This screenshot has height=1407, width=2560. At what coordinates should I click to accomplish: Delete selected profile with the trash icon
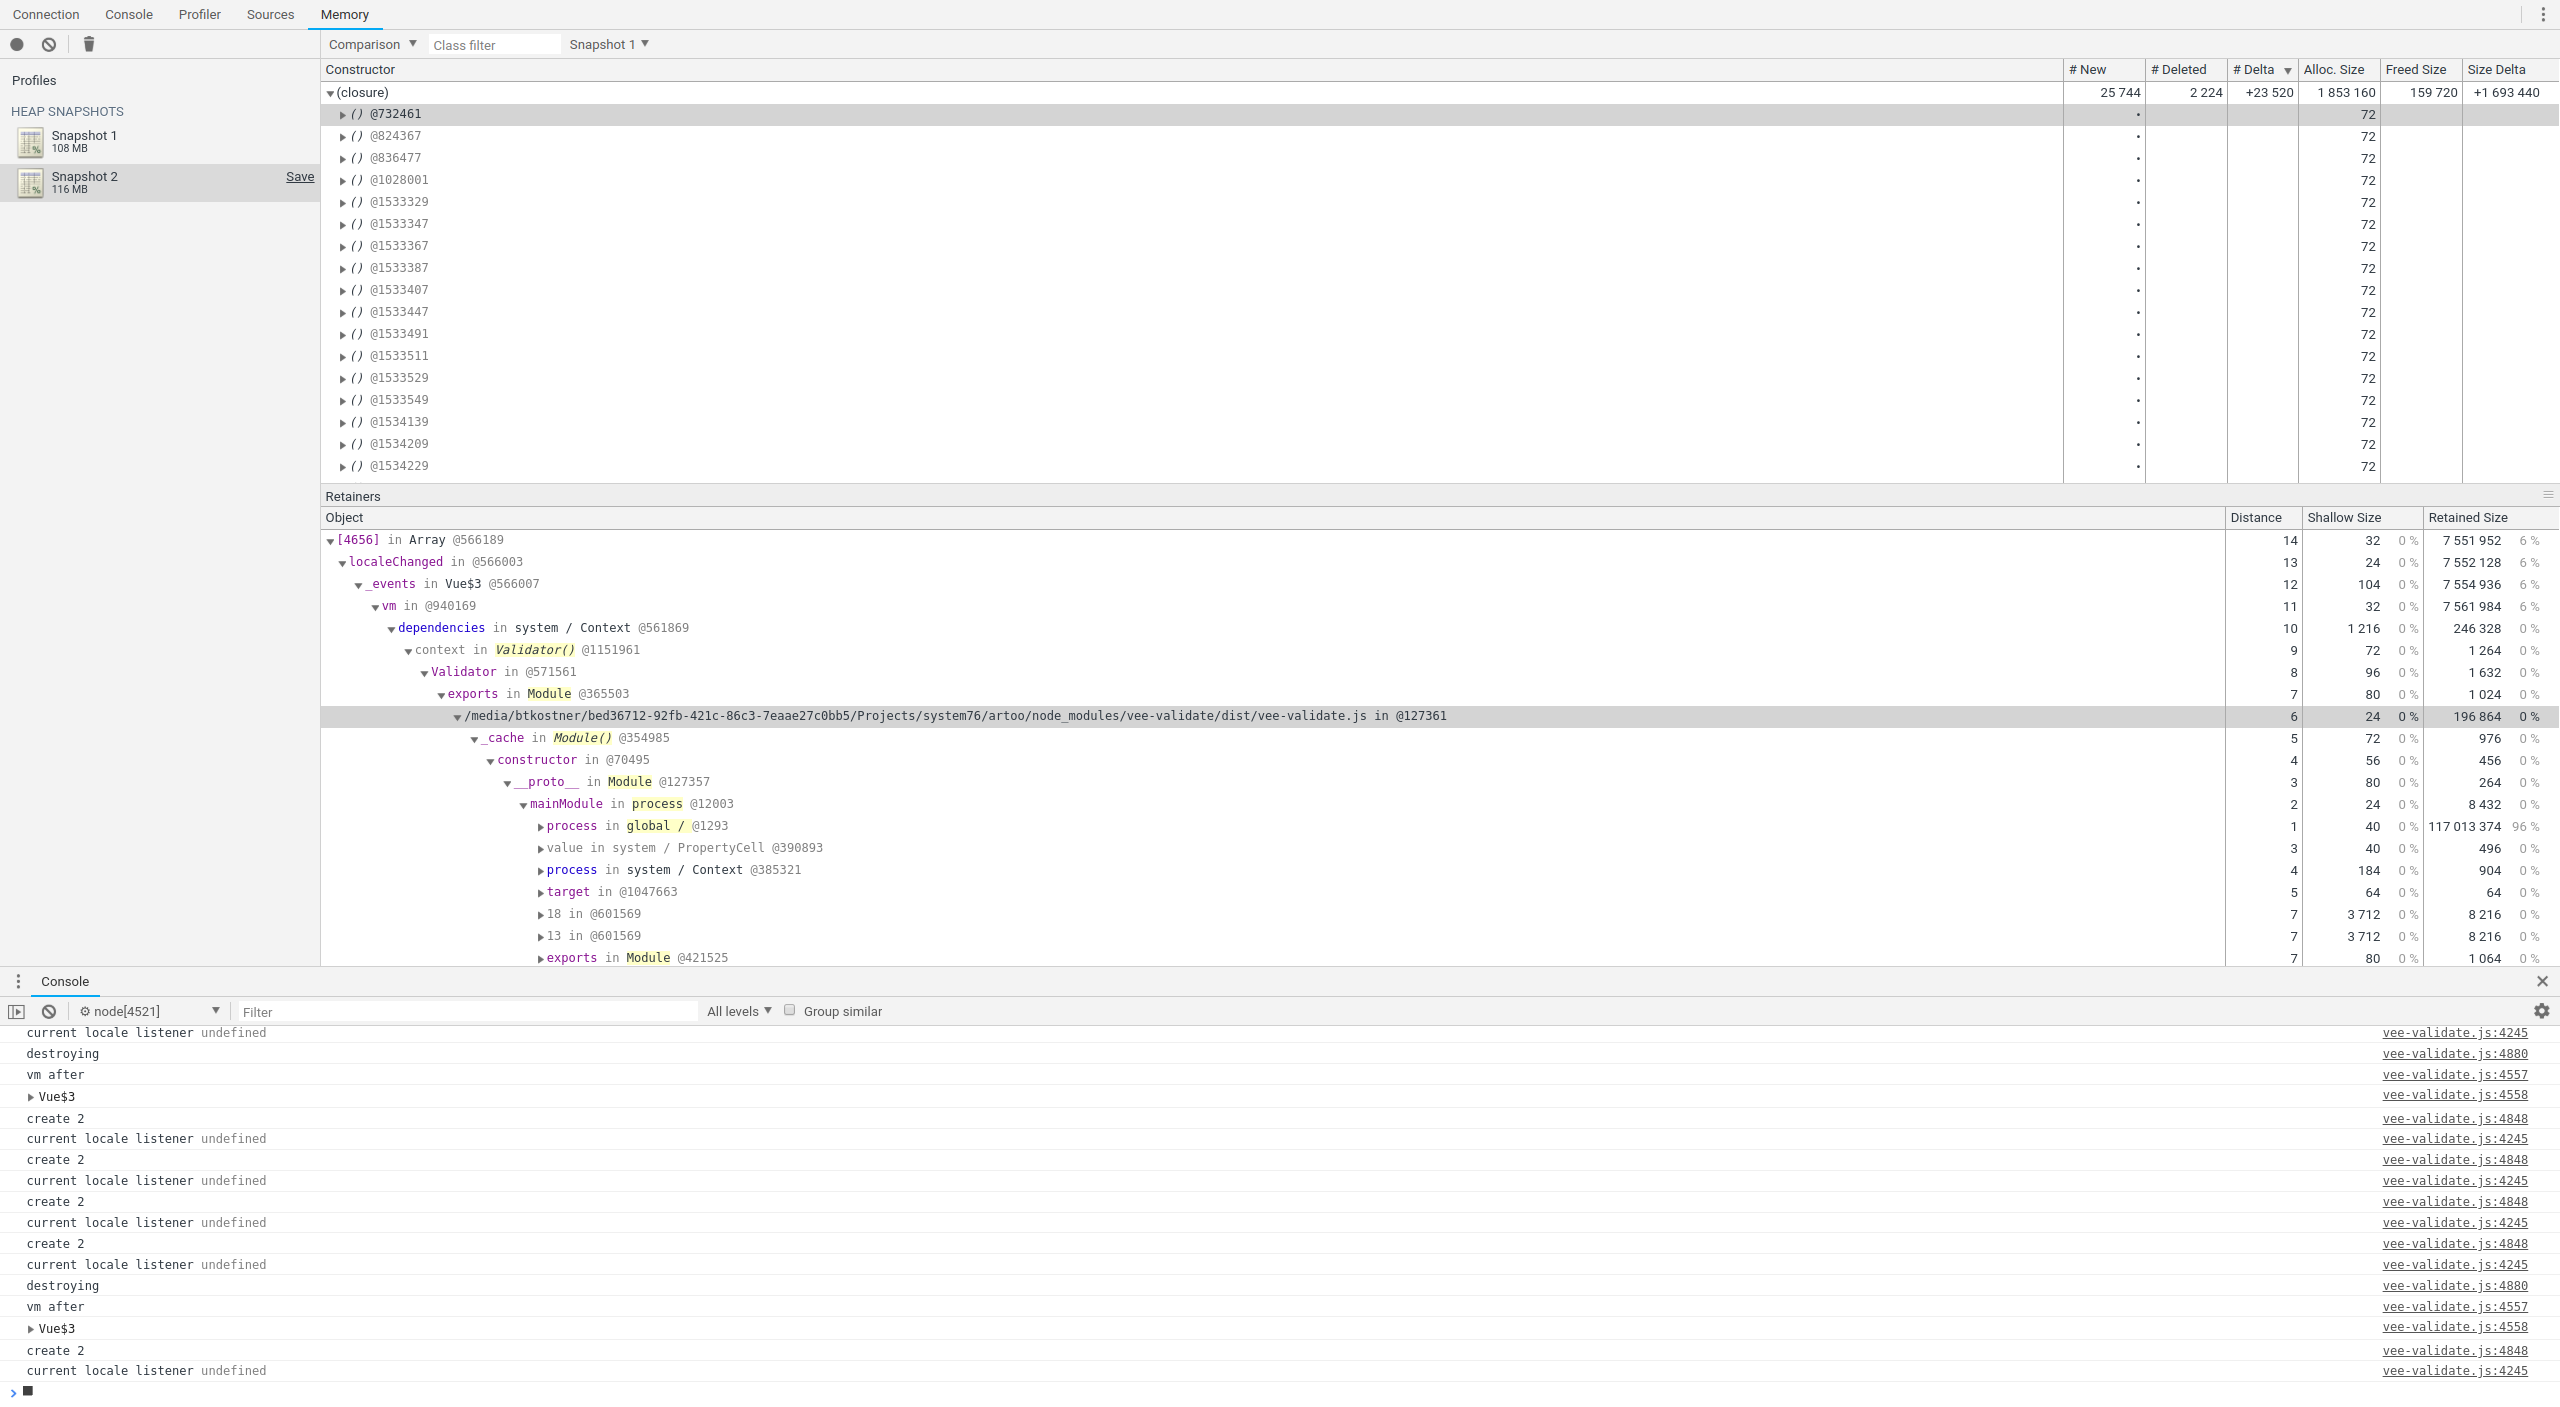pyautogui.click(x=89, y=44)
